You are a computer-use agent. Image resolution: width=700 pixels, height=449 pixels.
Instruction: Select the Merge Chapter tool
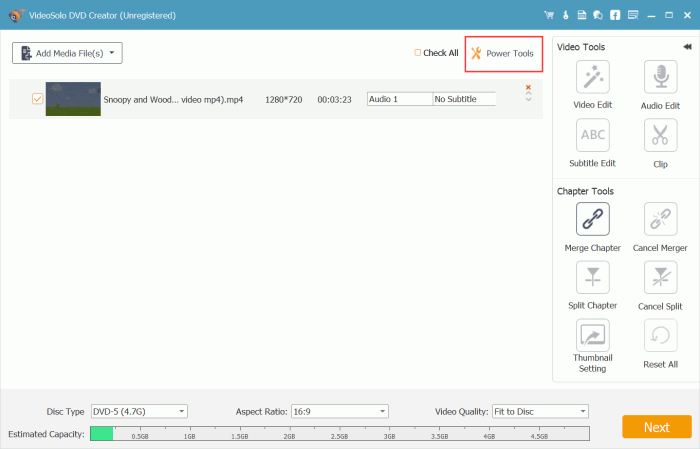(x=592, y=219)
